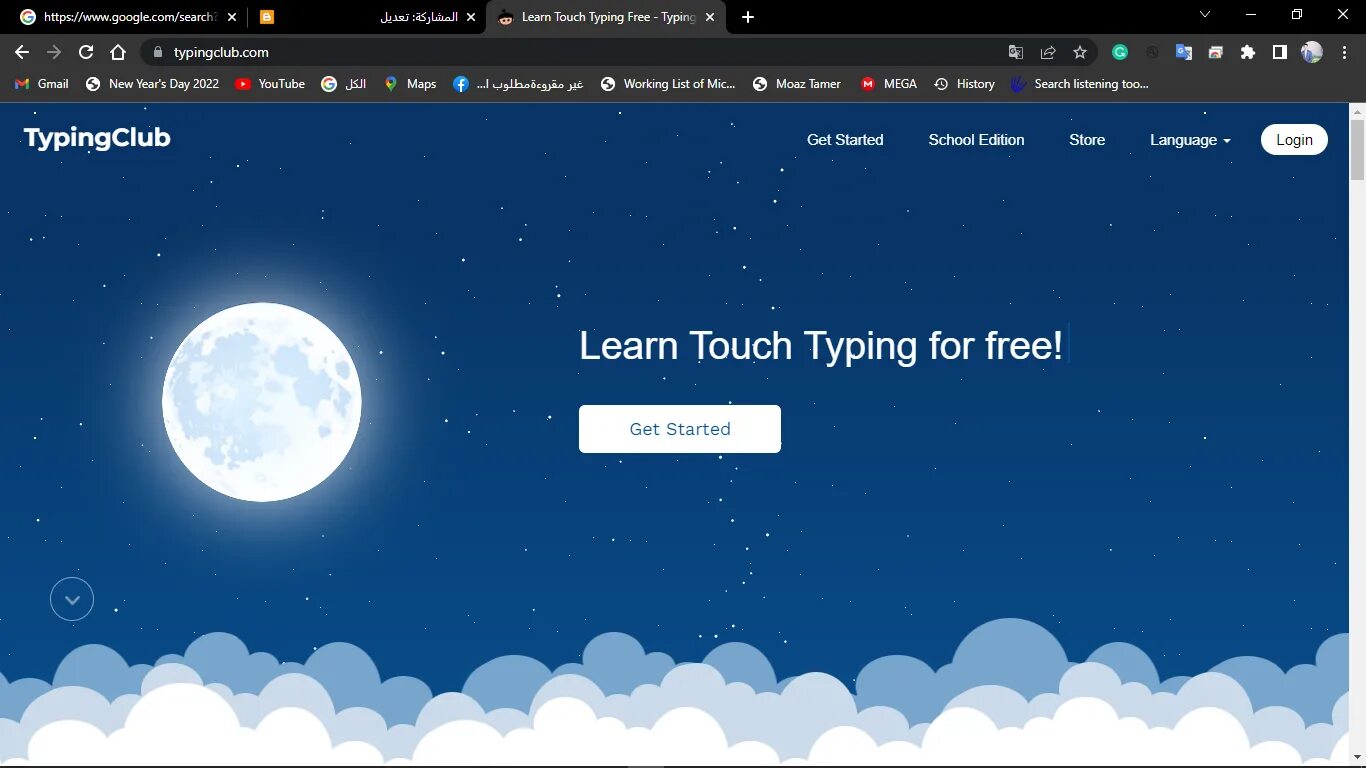Open the Facebook bookmark
1366x768 pixels.
point(518,84)
